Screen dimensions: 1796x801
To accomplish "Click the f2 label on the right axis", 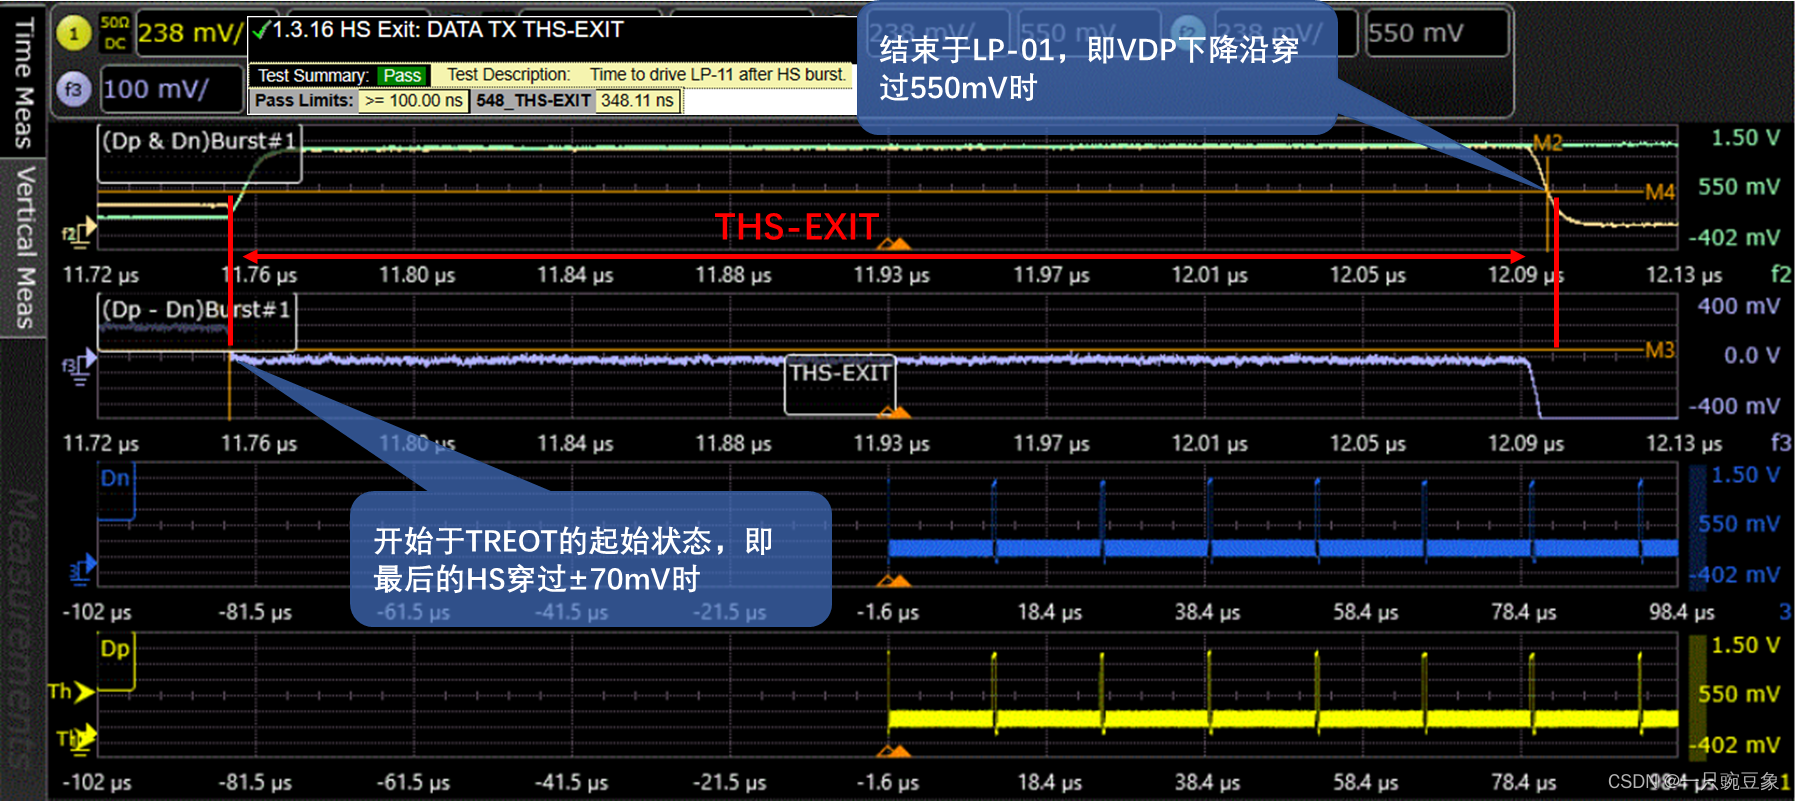I will point(1780,273).
